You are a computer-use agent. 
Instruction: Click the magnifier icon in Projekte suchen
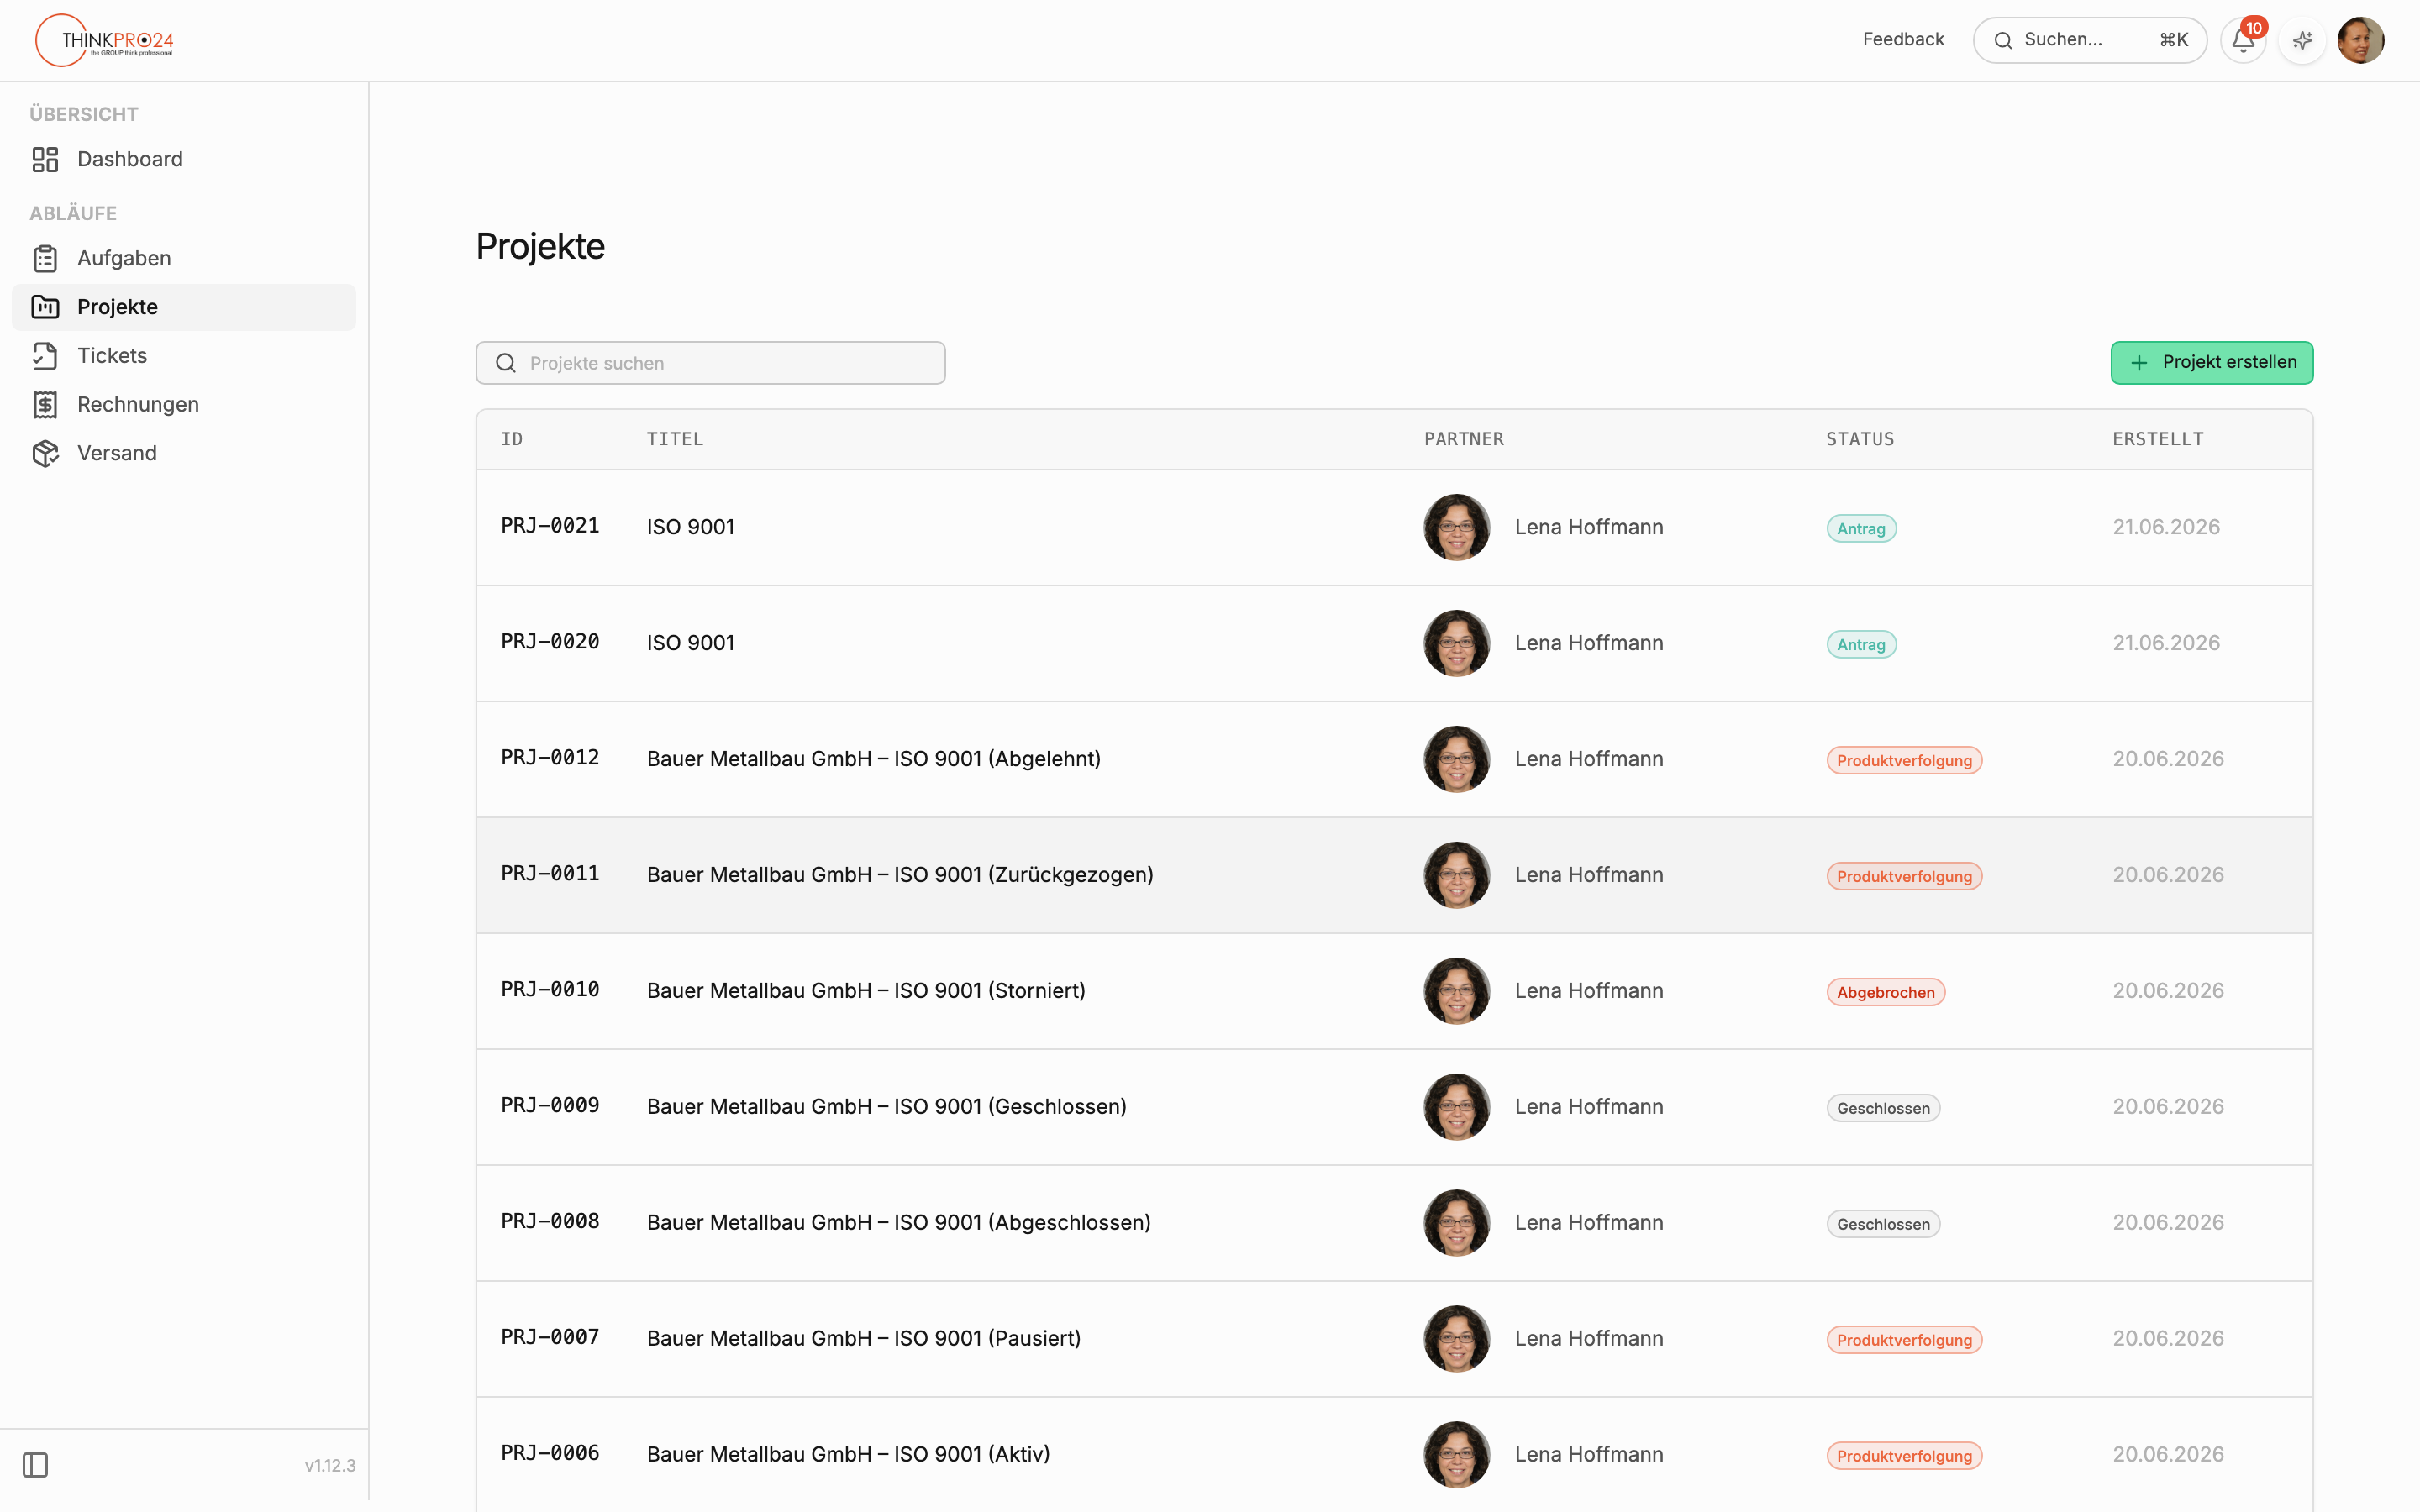click(x=506, y=363)
